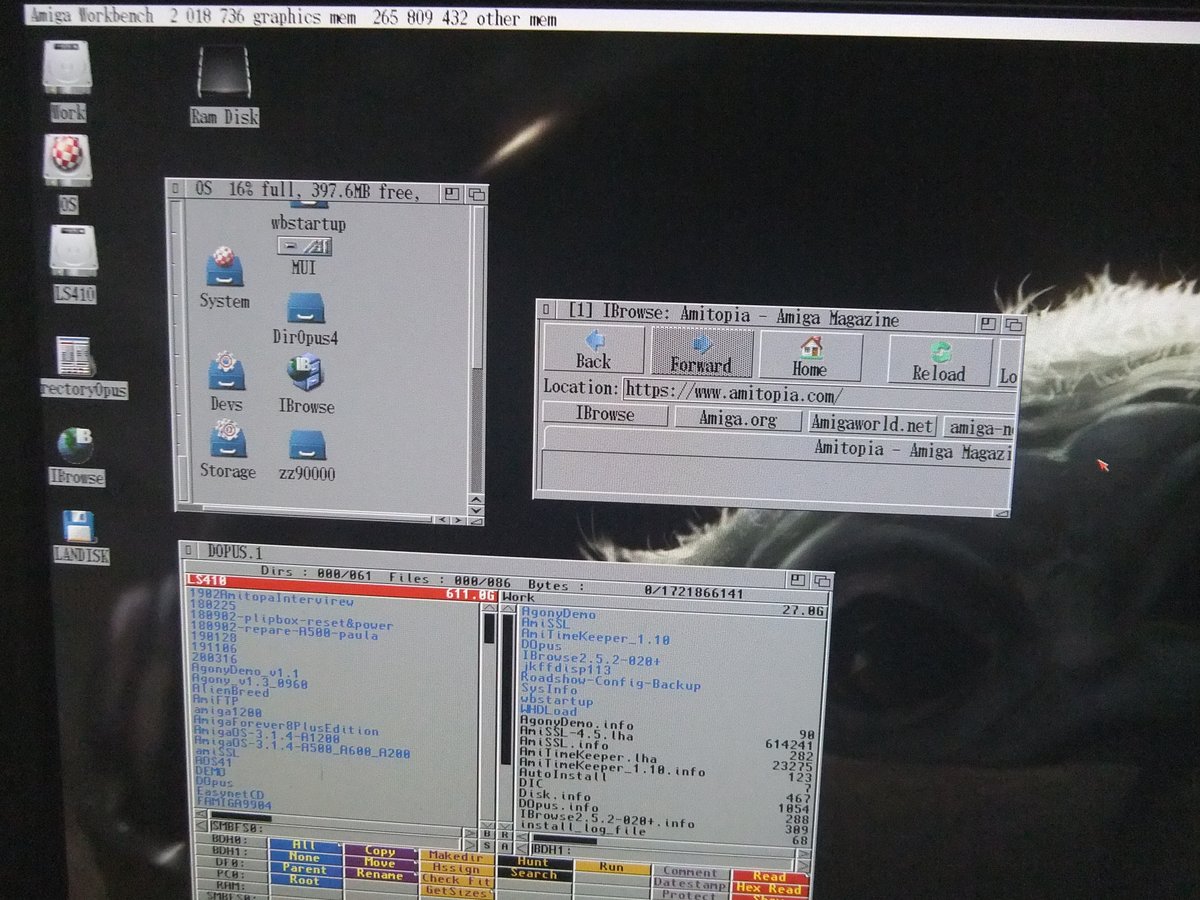This screenshot has width=1200, height=900.
Task: Click the Datestamp button in DOpus
Action: pyautogui.click(x=691, y=884)
